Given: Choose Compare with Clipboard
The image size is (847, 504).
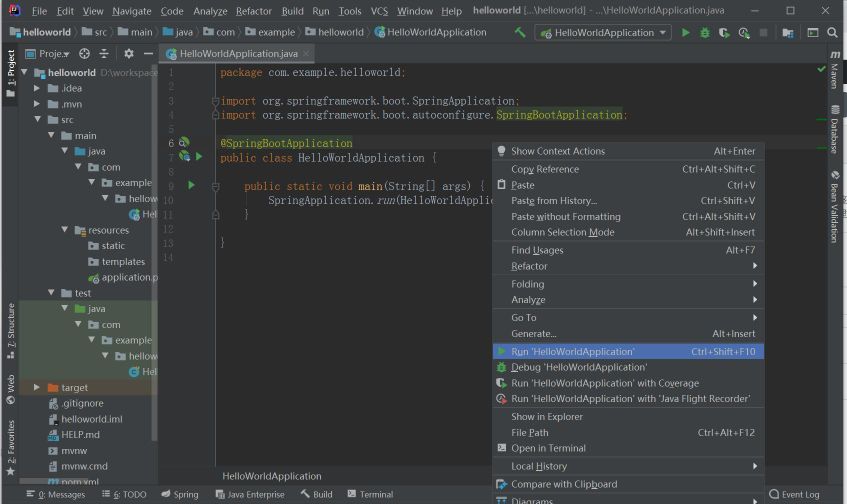Looking at the screenshot, I should click(x=628, y=484).
